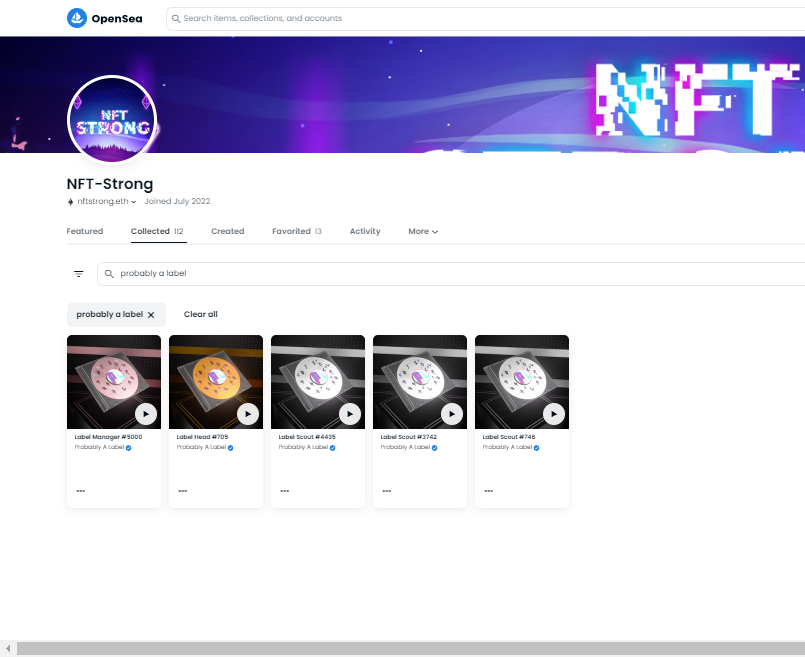This screenshot has height=657, width=805.
Task: Toggle the filter sidebar icon
Action: click(x=79, y=274)
